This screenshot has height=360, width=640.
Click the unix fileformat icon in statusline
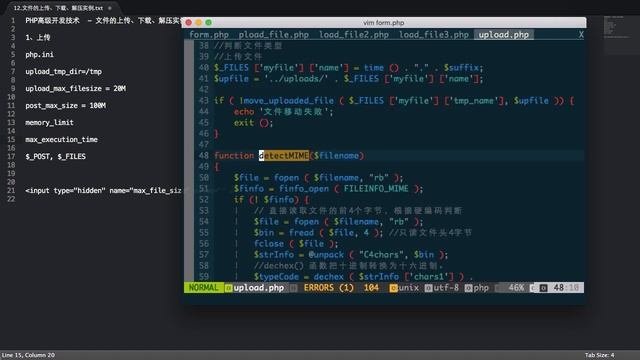click(393, 288)
